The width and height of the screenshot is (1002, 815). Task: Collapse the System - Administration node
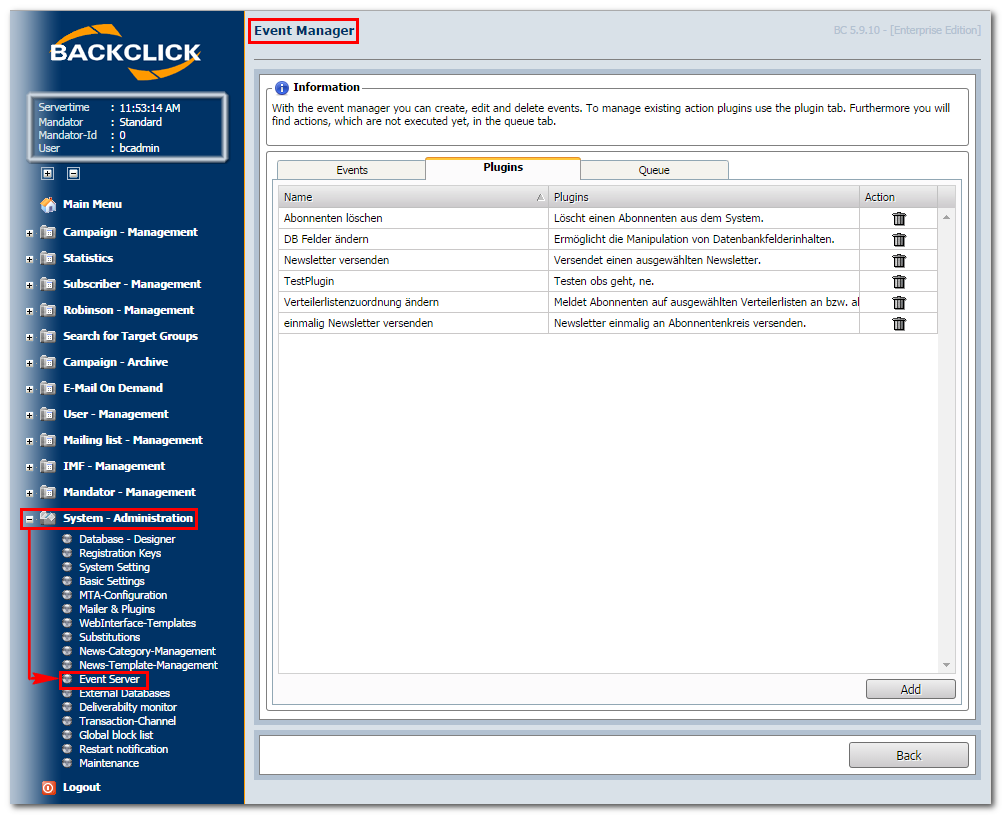(29, 519)
